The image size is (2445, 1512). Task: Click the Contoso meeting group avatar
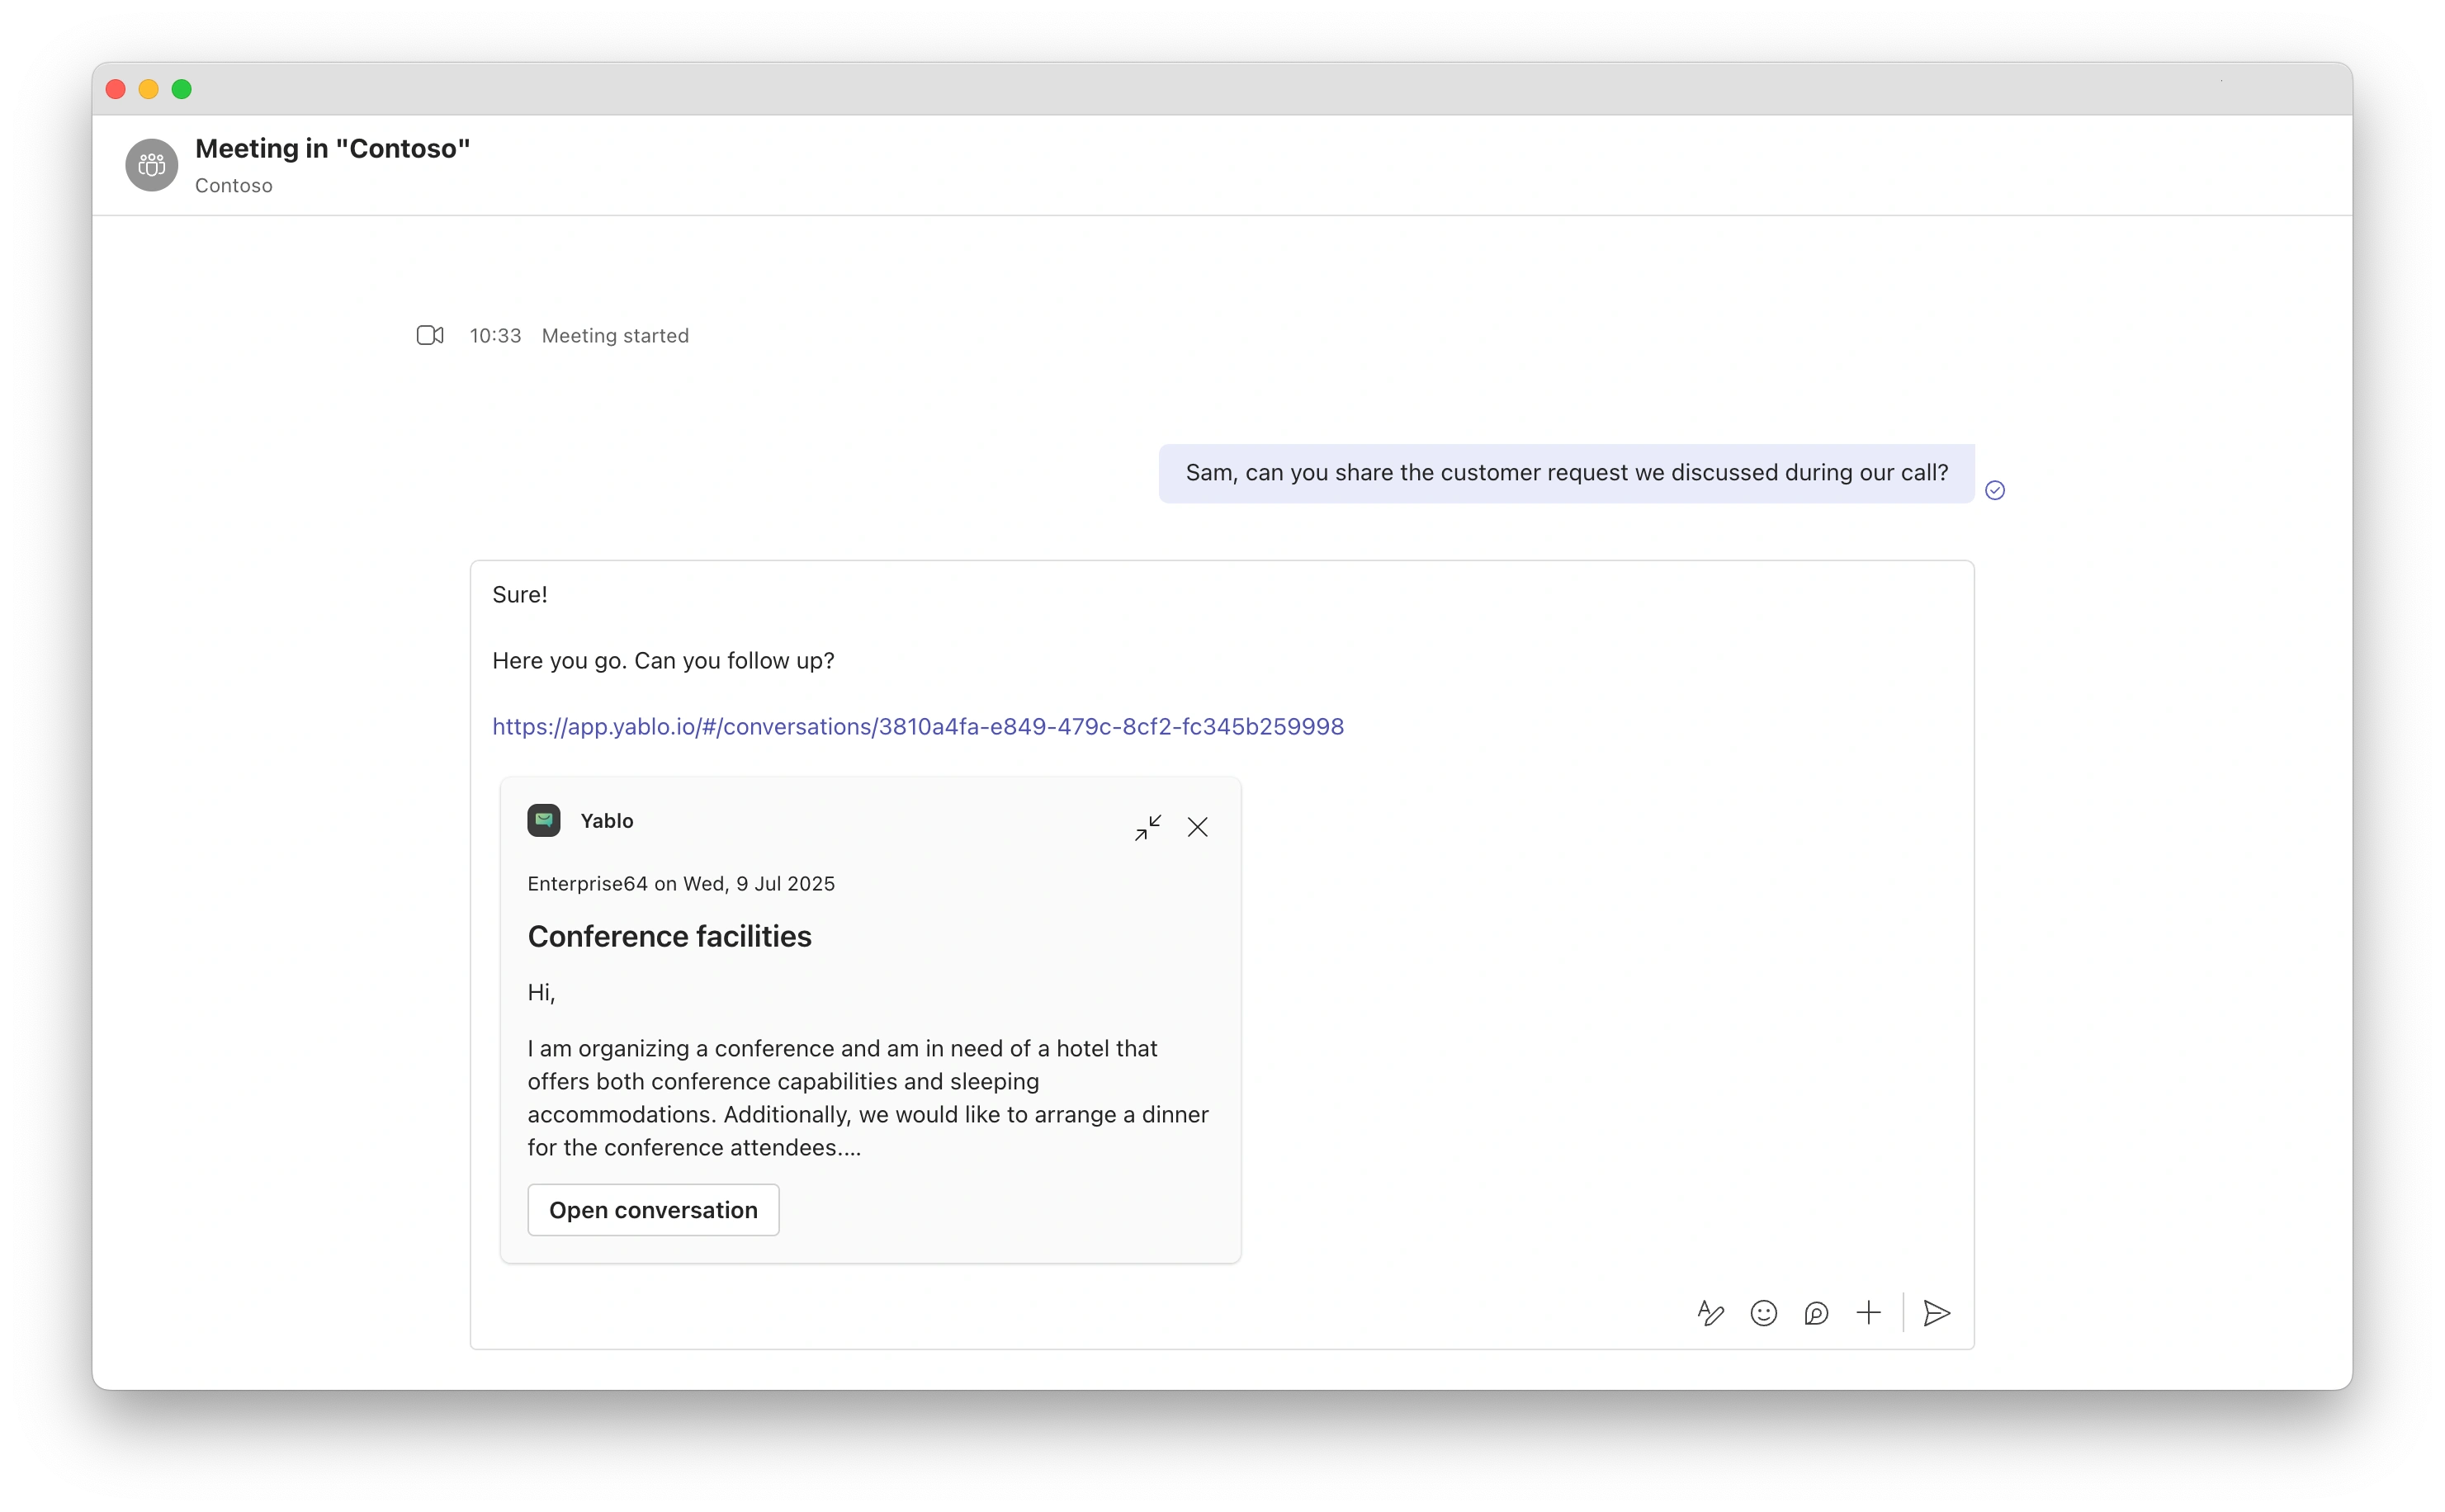pos(152,165)
